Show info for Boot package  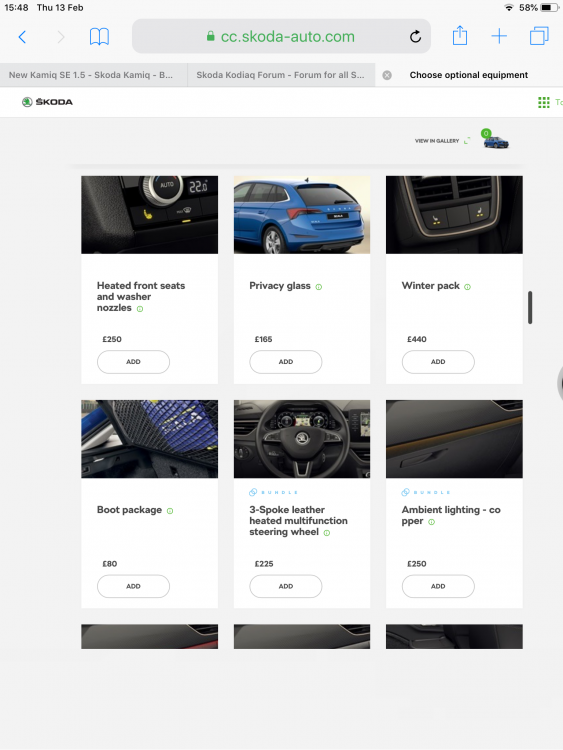coord(170,511)
